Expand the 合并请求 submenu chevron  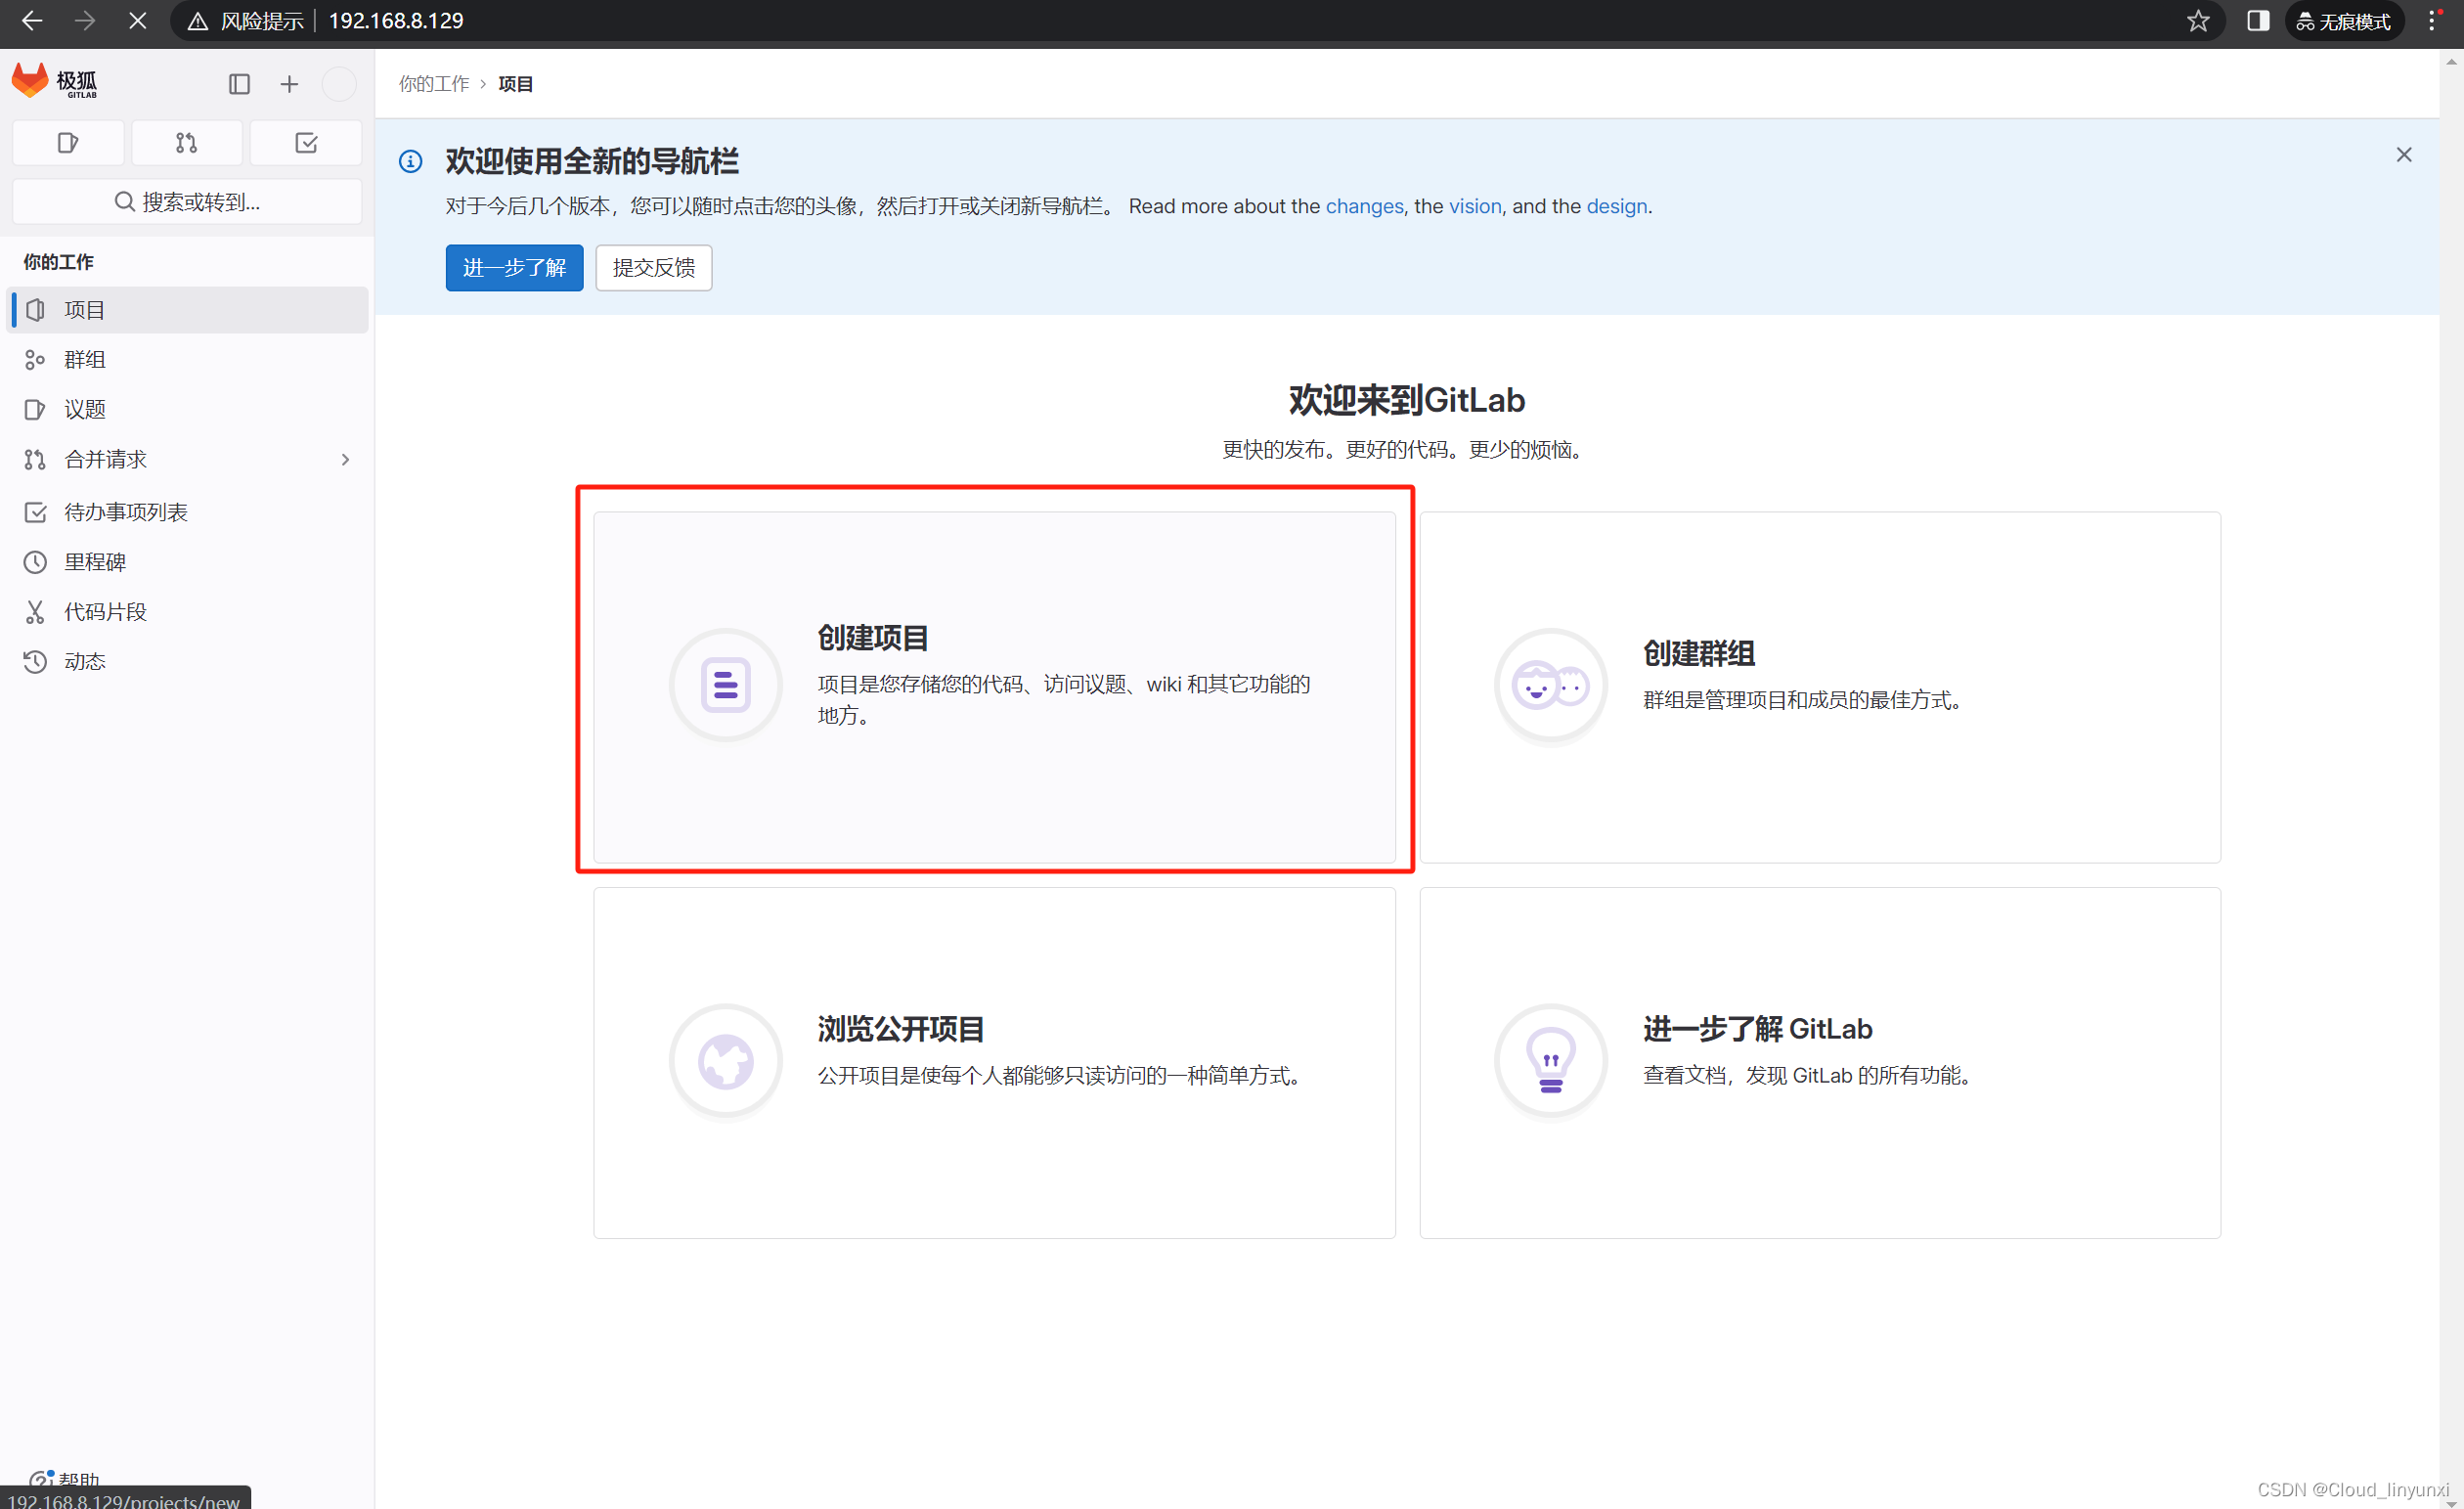[345, 460]
